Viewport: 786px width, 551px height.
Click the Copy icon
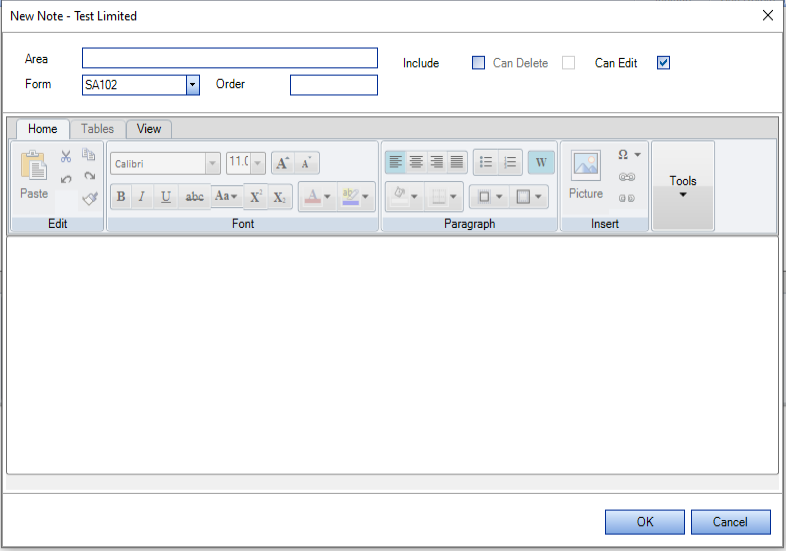click(89, 154)
